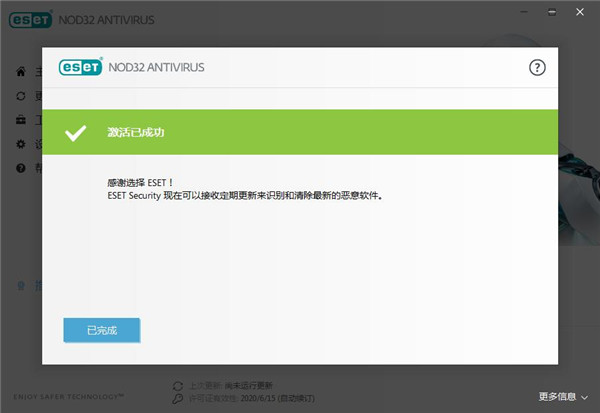Click the 已完成 button
This screenshot has height=413, width=600.
pos(101,330)
